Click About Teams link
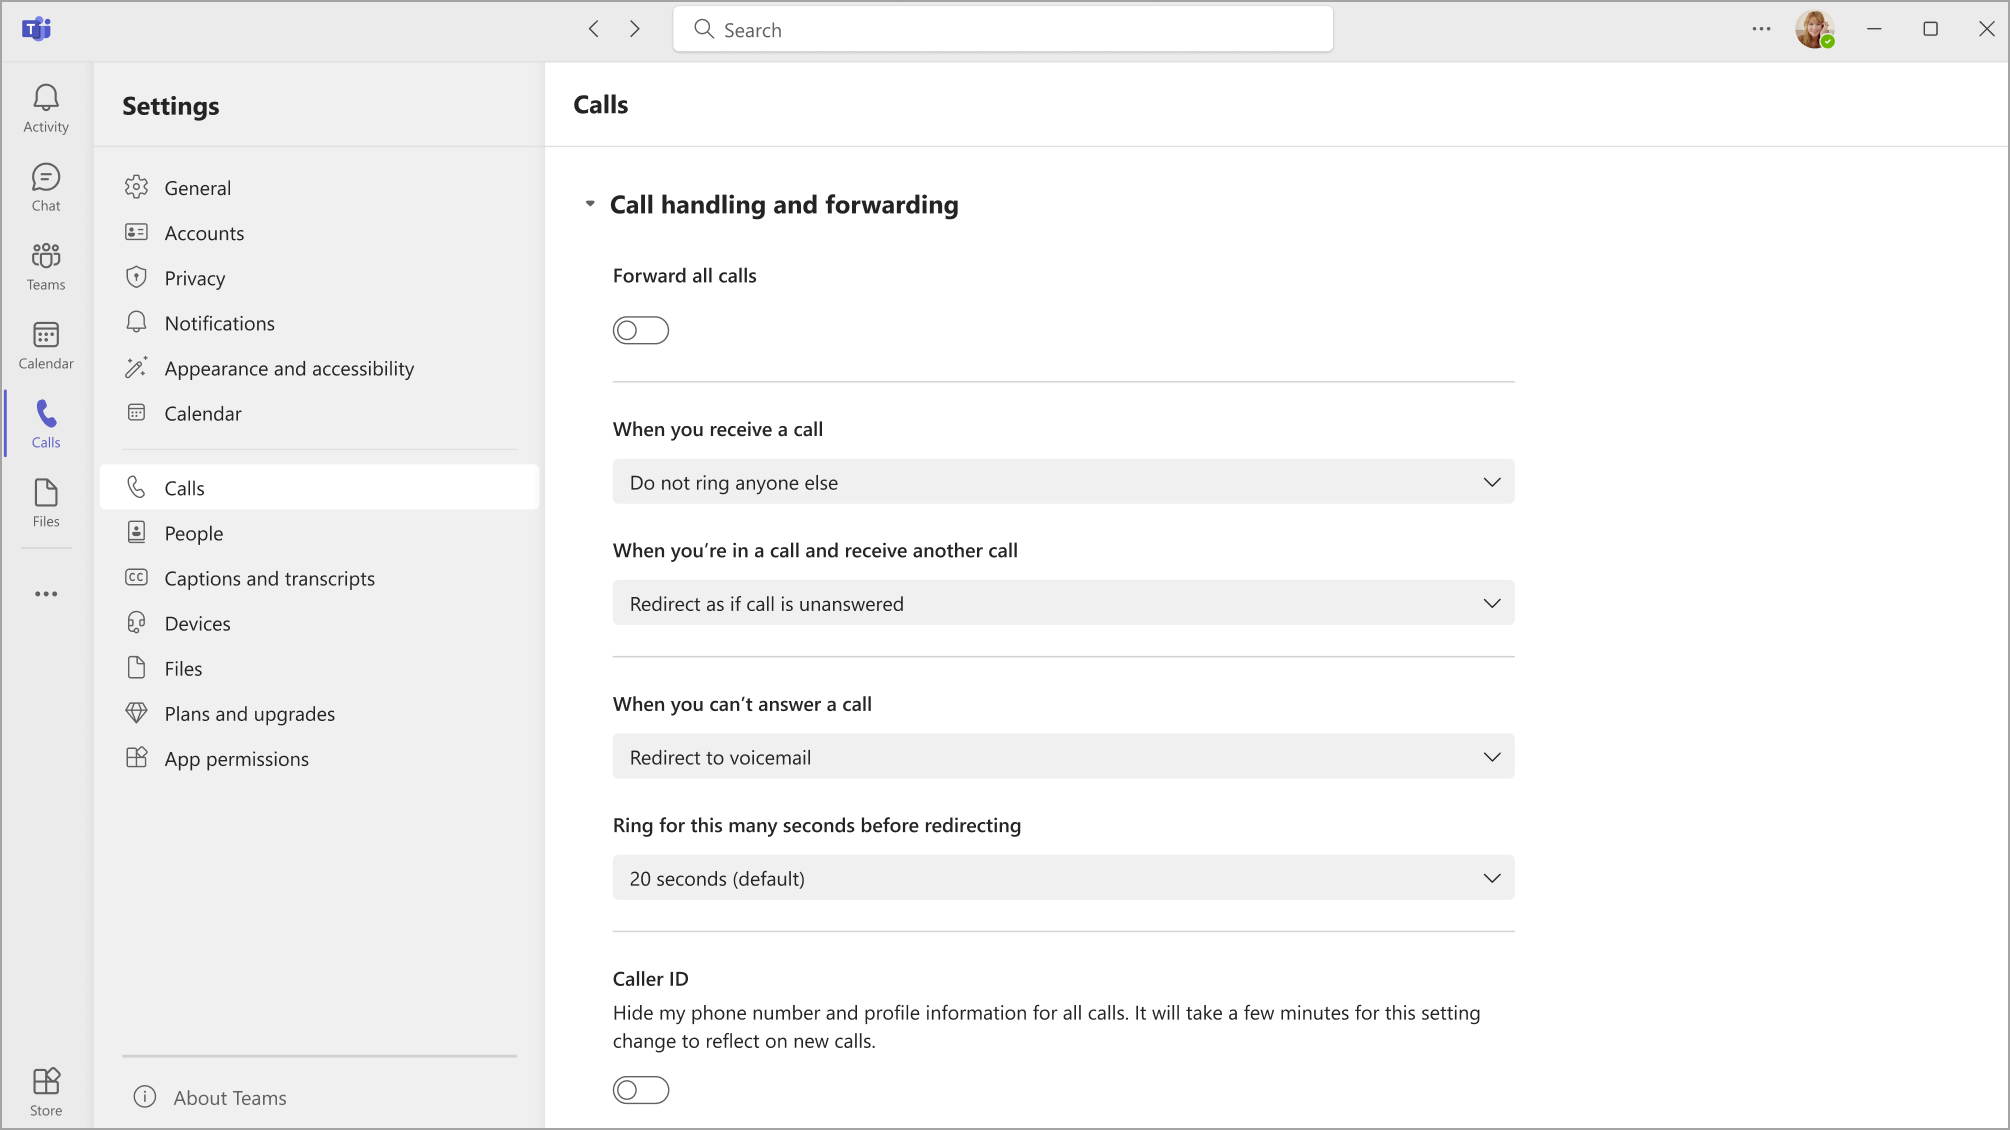Image resolution: width=2010 pixels, height=1130 pixels. (229, 1097)
